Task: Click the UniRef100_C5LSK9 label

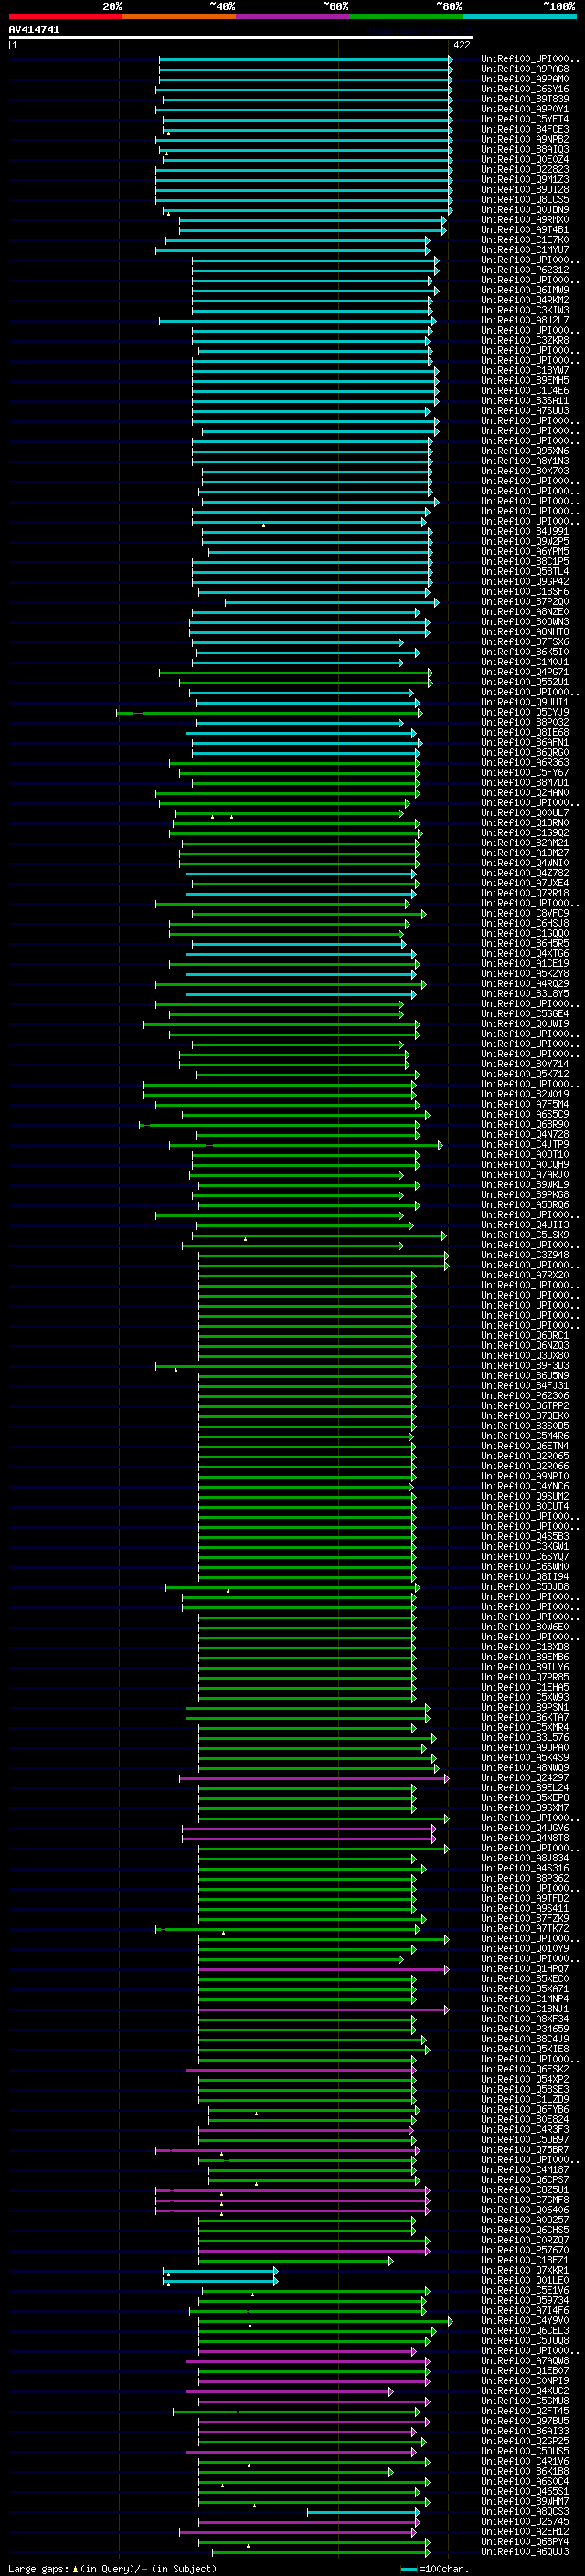Action: click(x=525, y=1236)
